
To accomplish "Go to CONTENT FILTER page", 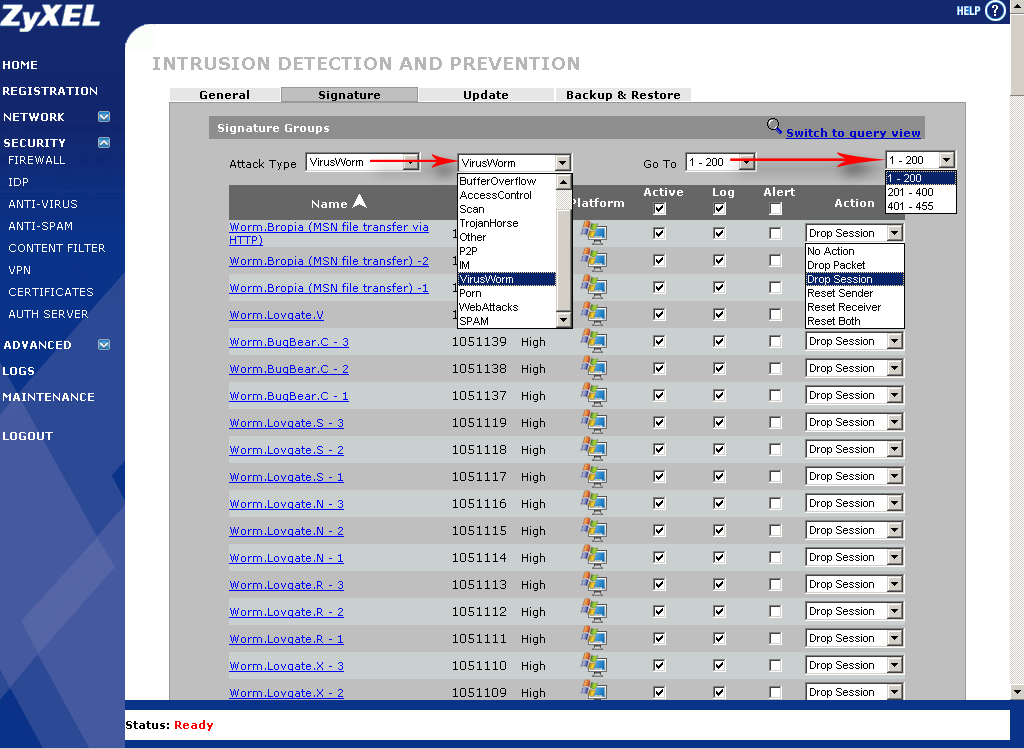I will (57, 248).
